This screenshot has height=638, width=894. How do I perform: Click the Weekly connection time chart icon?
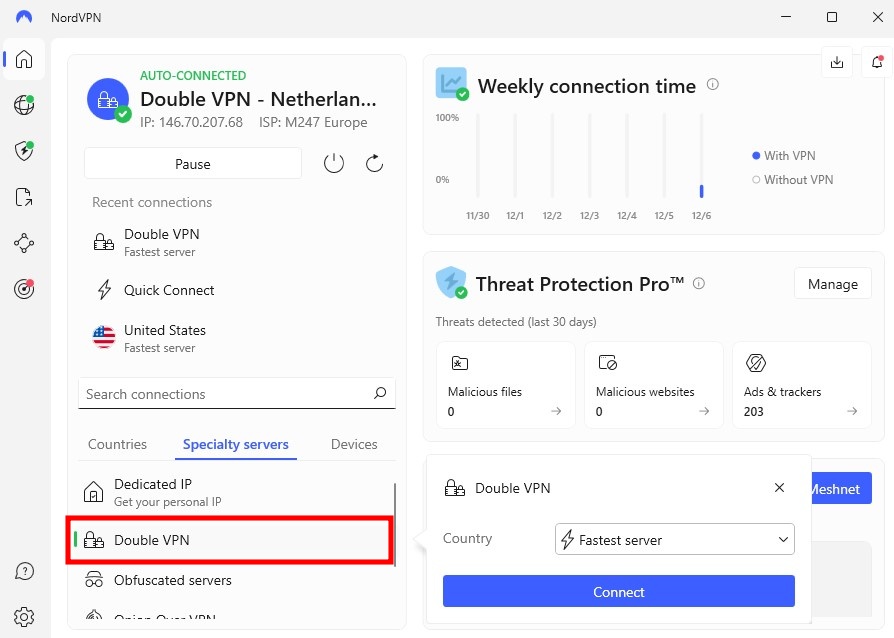(452, 83)
